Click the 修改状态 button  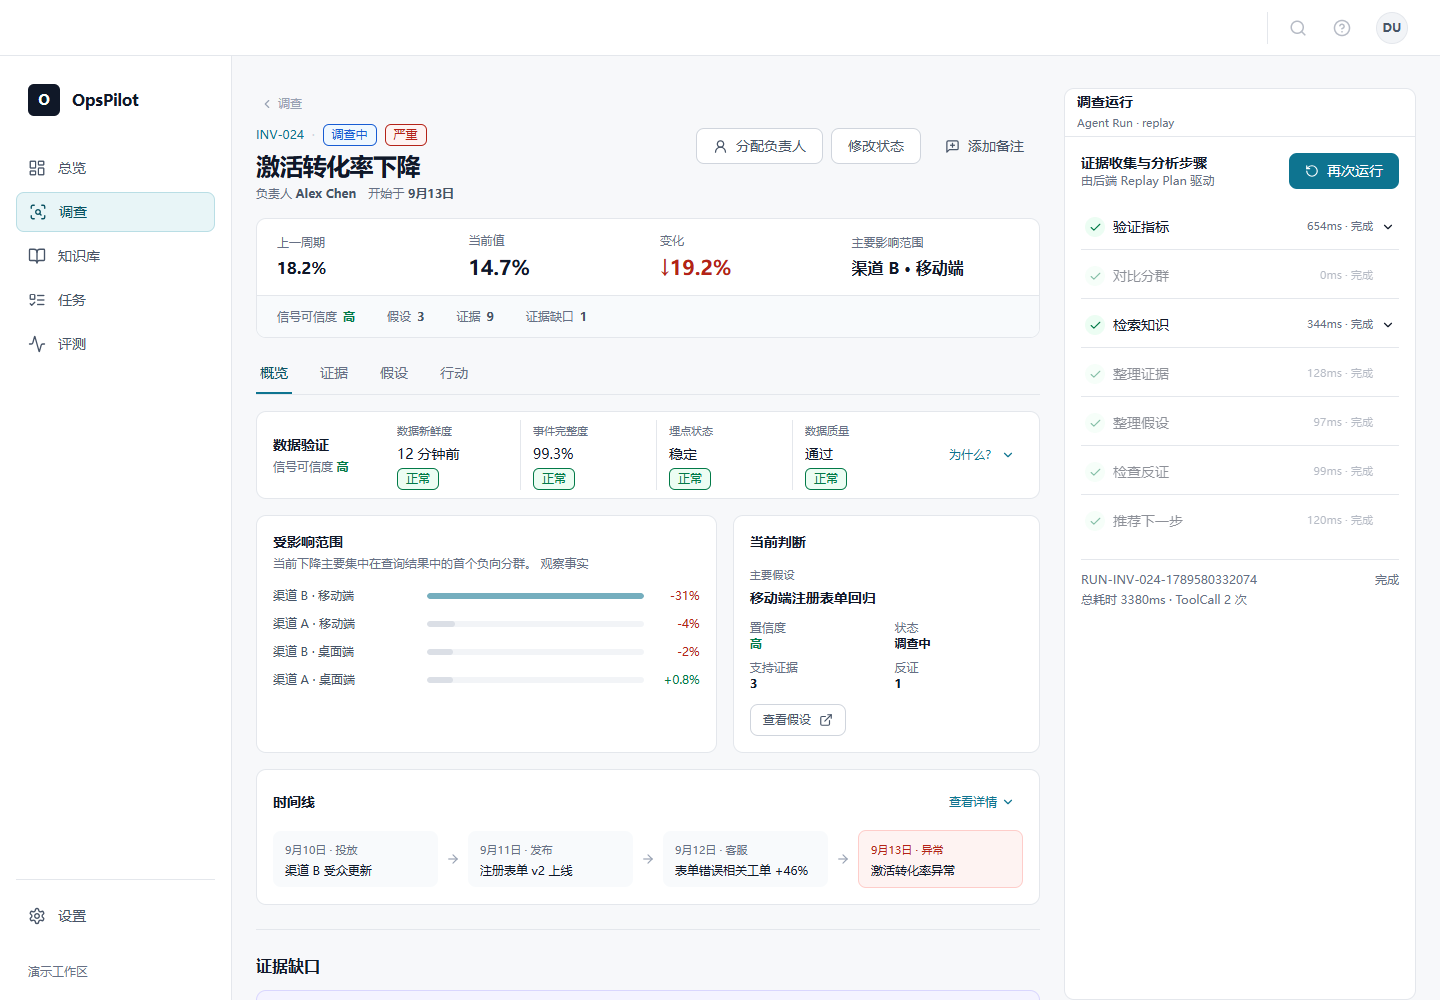click(x=876, y=146)
